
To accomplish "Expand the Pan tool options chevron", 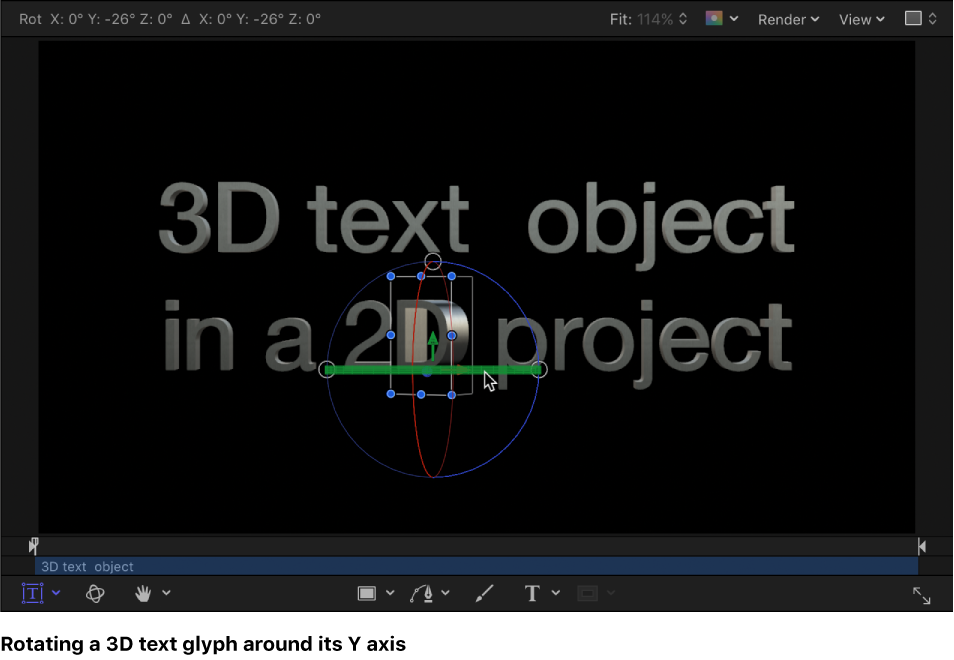I will pyautogui.click(x=167, y=593).
